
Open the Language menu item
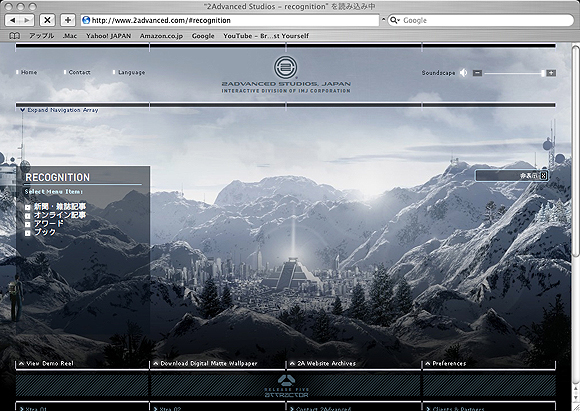coord(129,73)
